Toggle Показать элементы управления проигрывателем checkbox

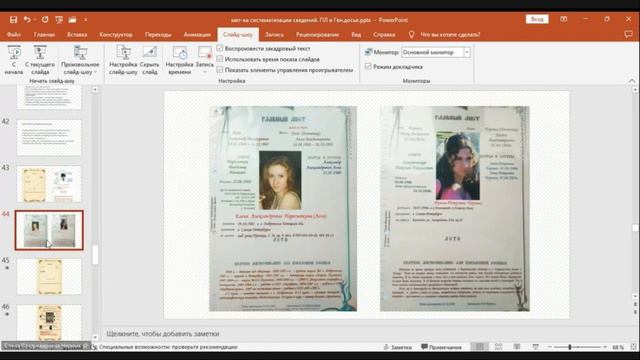point(220,70)
